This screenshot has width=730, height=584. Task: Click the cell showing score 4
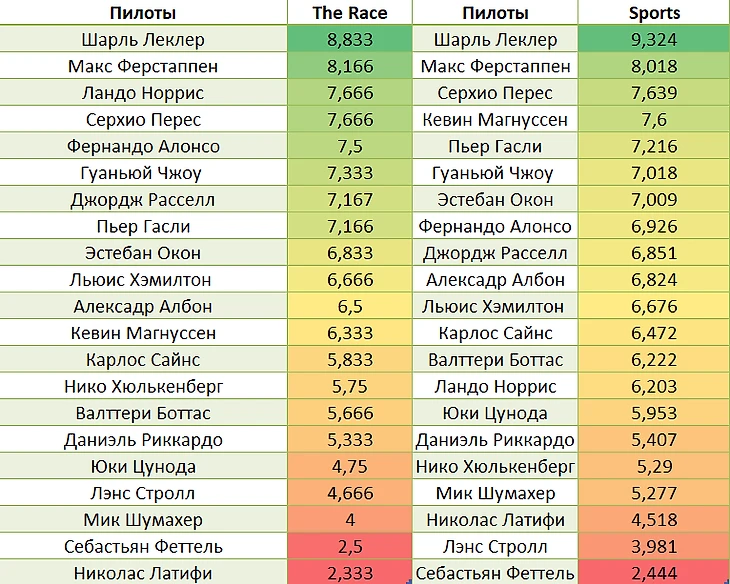pos(349,520)
